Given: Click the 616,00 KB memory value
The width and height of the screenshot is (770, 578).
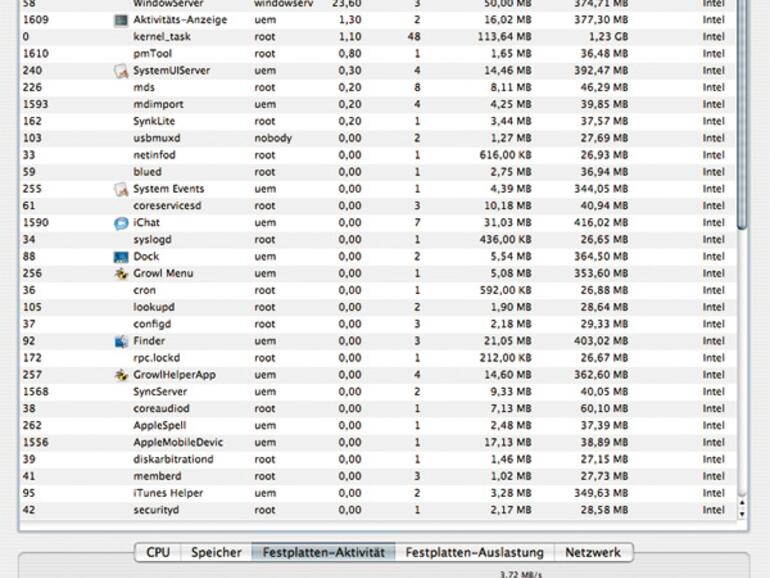Looking at the screenshot, I should [506, 155].
